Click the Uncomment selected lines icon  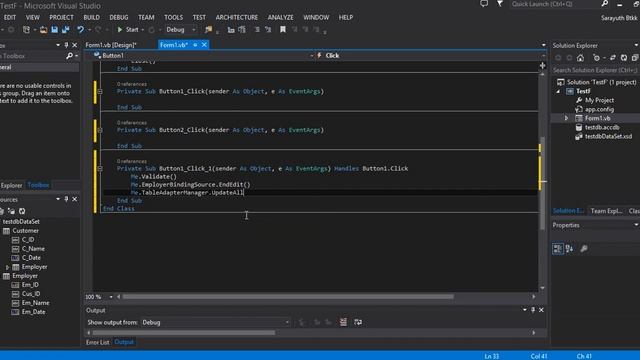click(268, 30)
